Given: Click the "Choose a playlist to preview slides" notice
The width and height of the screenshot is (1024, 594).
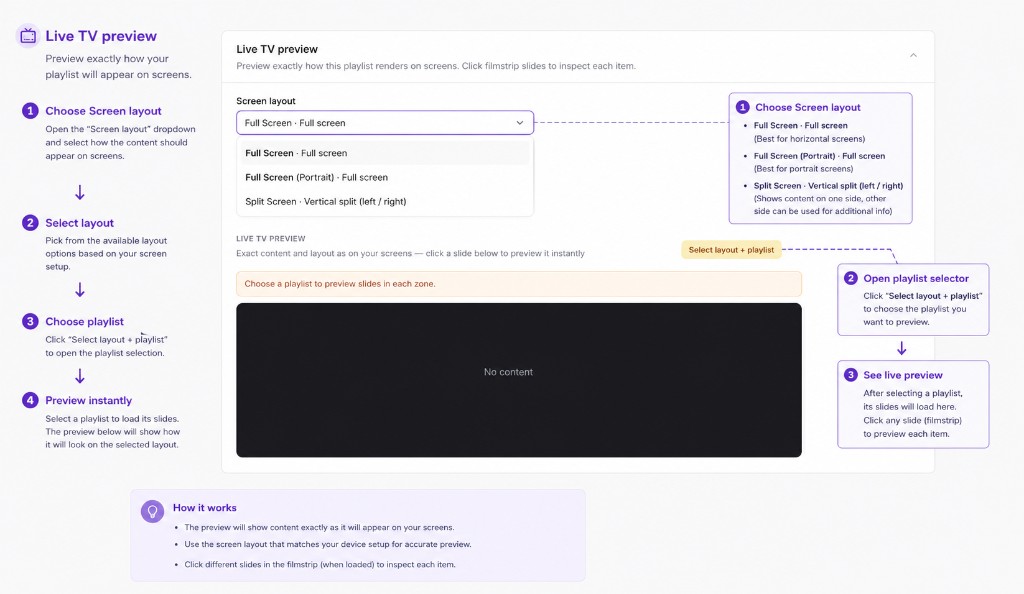Looking at the screenshot, I should [519, 284].
